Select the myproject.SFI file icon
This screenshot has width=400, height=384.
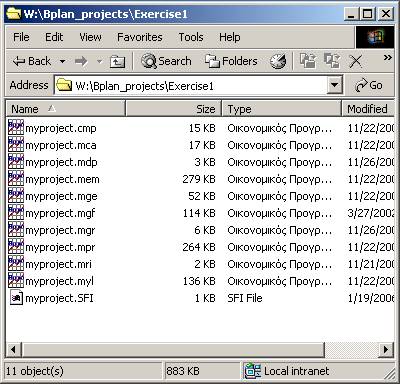[x=16, y=298]
